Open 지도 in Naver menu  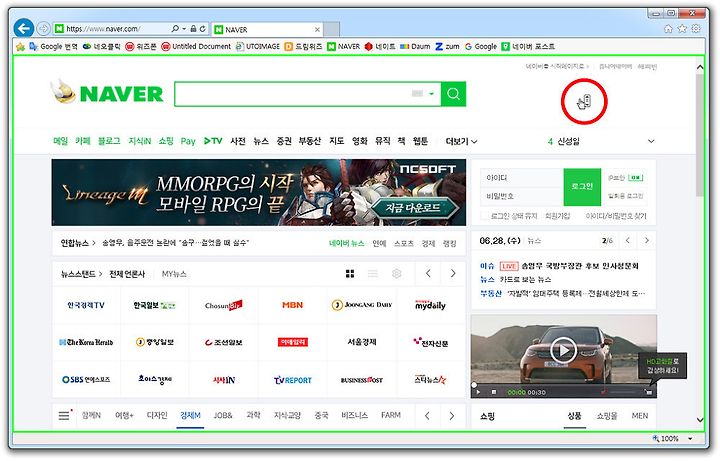337,141
